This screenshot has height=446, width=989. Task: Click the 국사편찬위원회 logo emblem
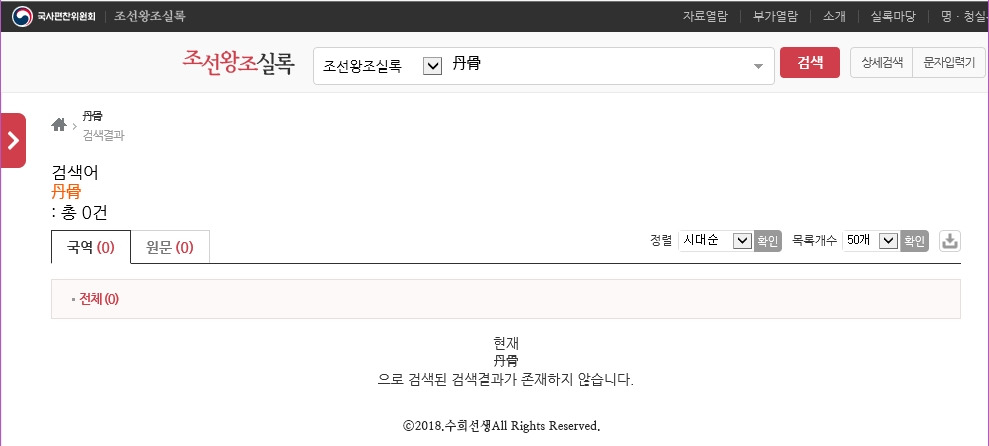23,16
